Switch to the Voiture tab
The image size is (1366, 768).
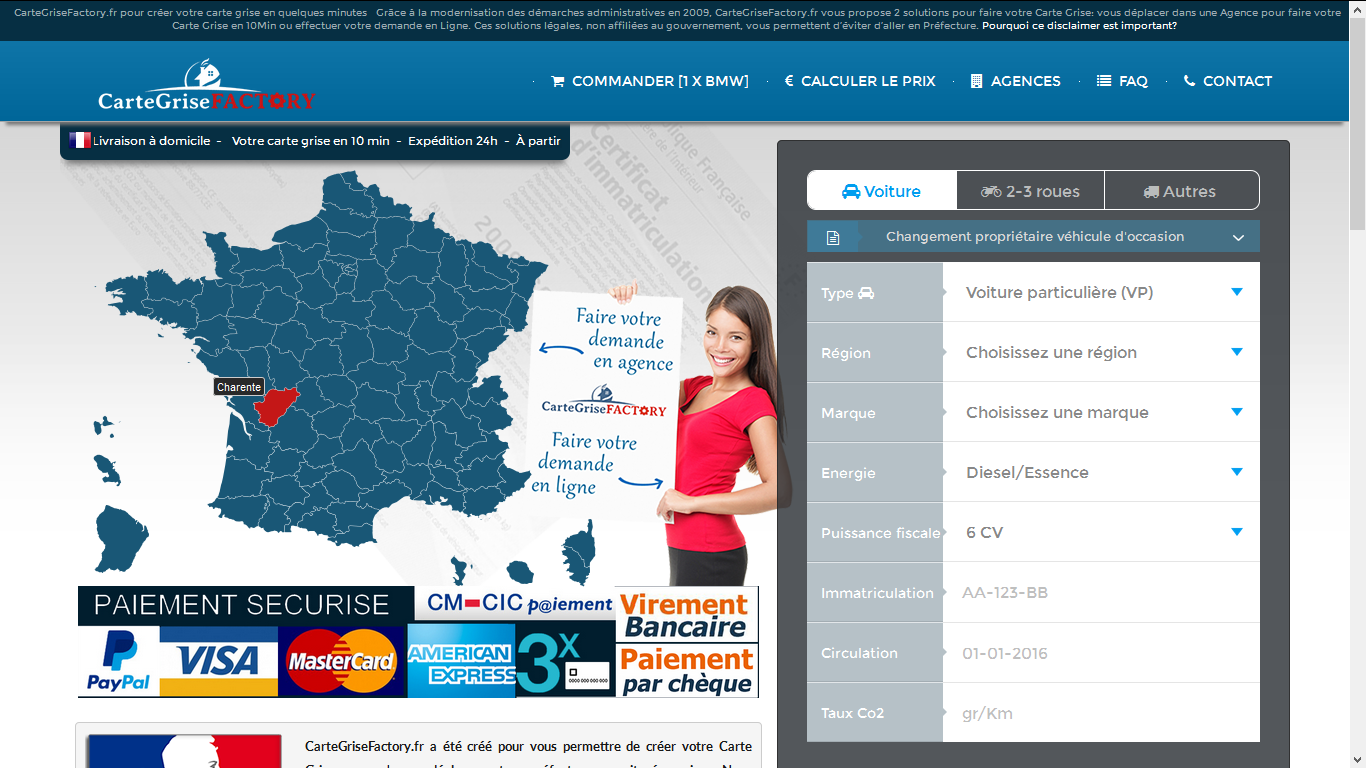point(882,191)
